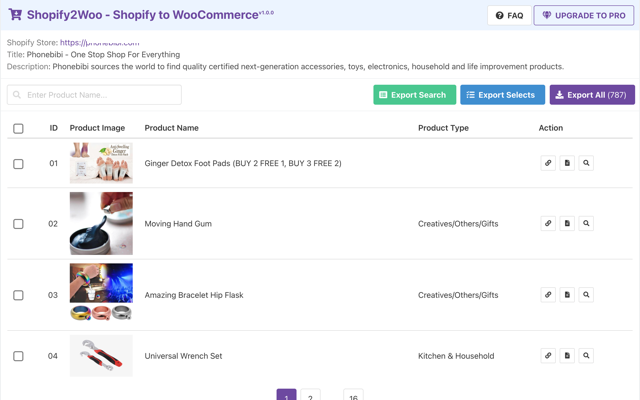Open Moving Hand Gum product thumbnail
640x400 pixels.
pos(101,223)
